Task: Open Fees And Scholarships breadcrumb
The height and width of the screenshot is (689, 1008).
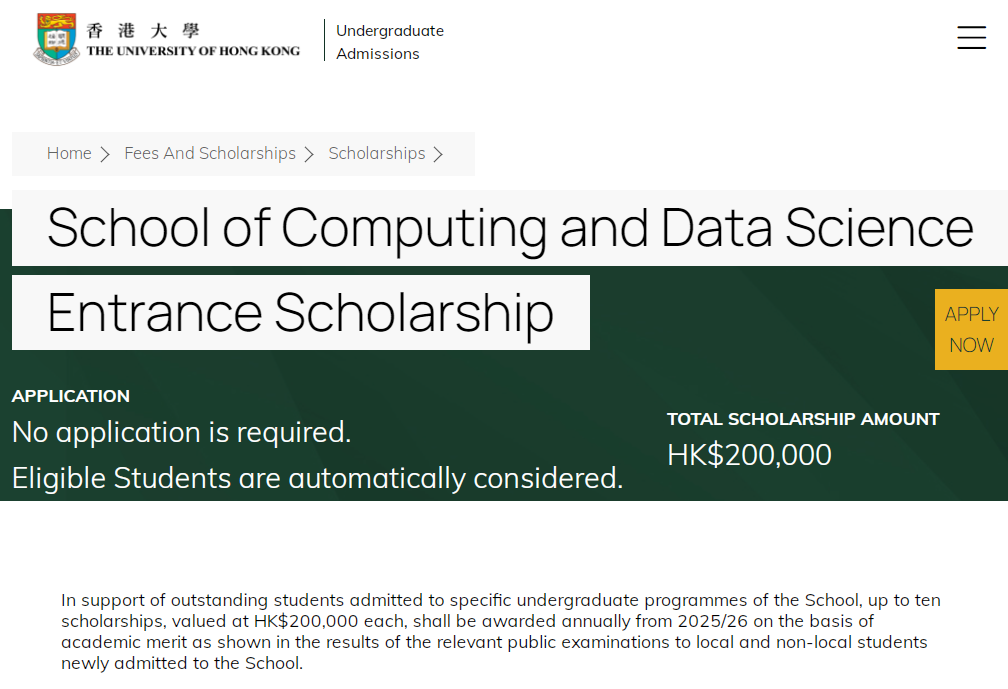Action: pyautogui.click(x=210, y=154)
